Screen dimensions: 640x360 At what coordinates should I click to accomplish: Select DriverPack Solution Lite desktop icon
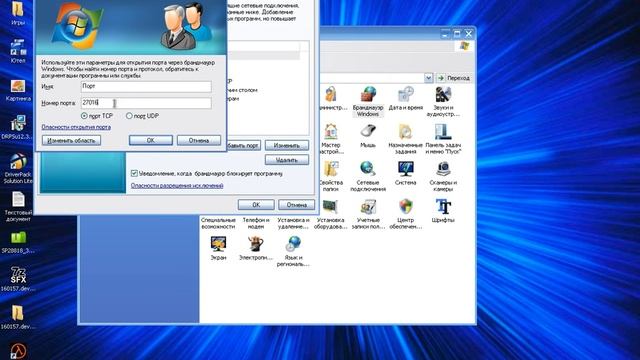pos(18,168)
